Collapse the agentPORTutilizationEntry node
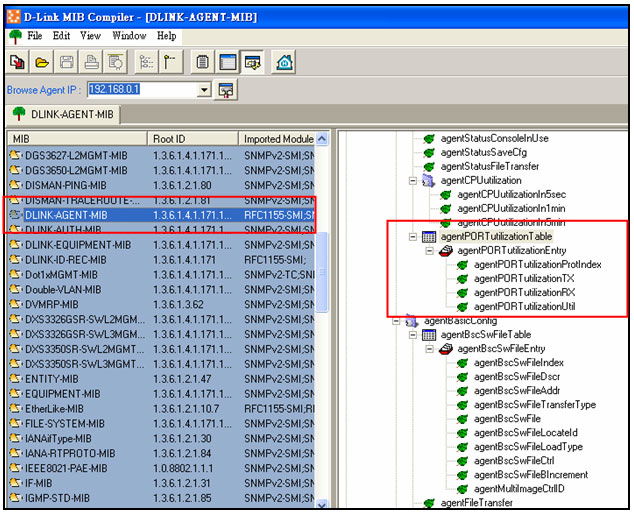 pyautogui.click(x=428, y=251)
